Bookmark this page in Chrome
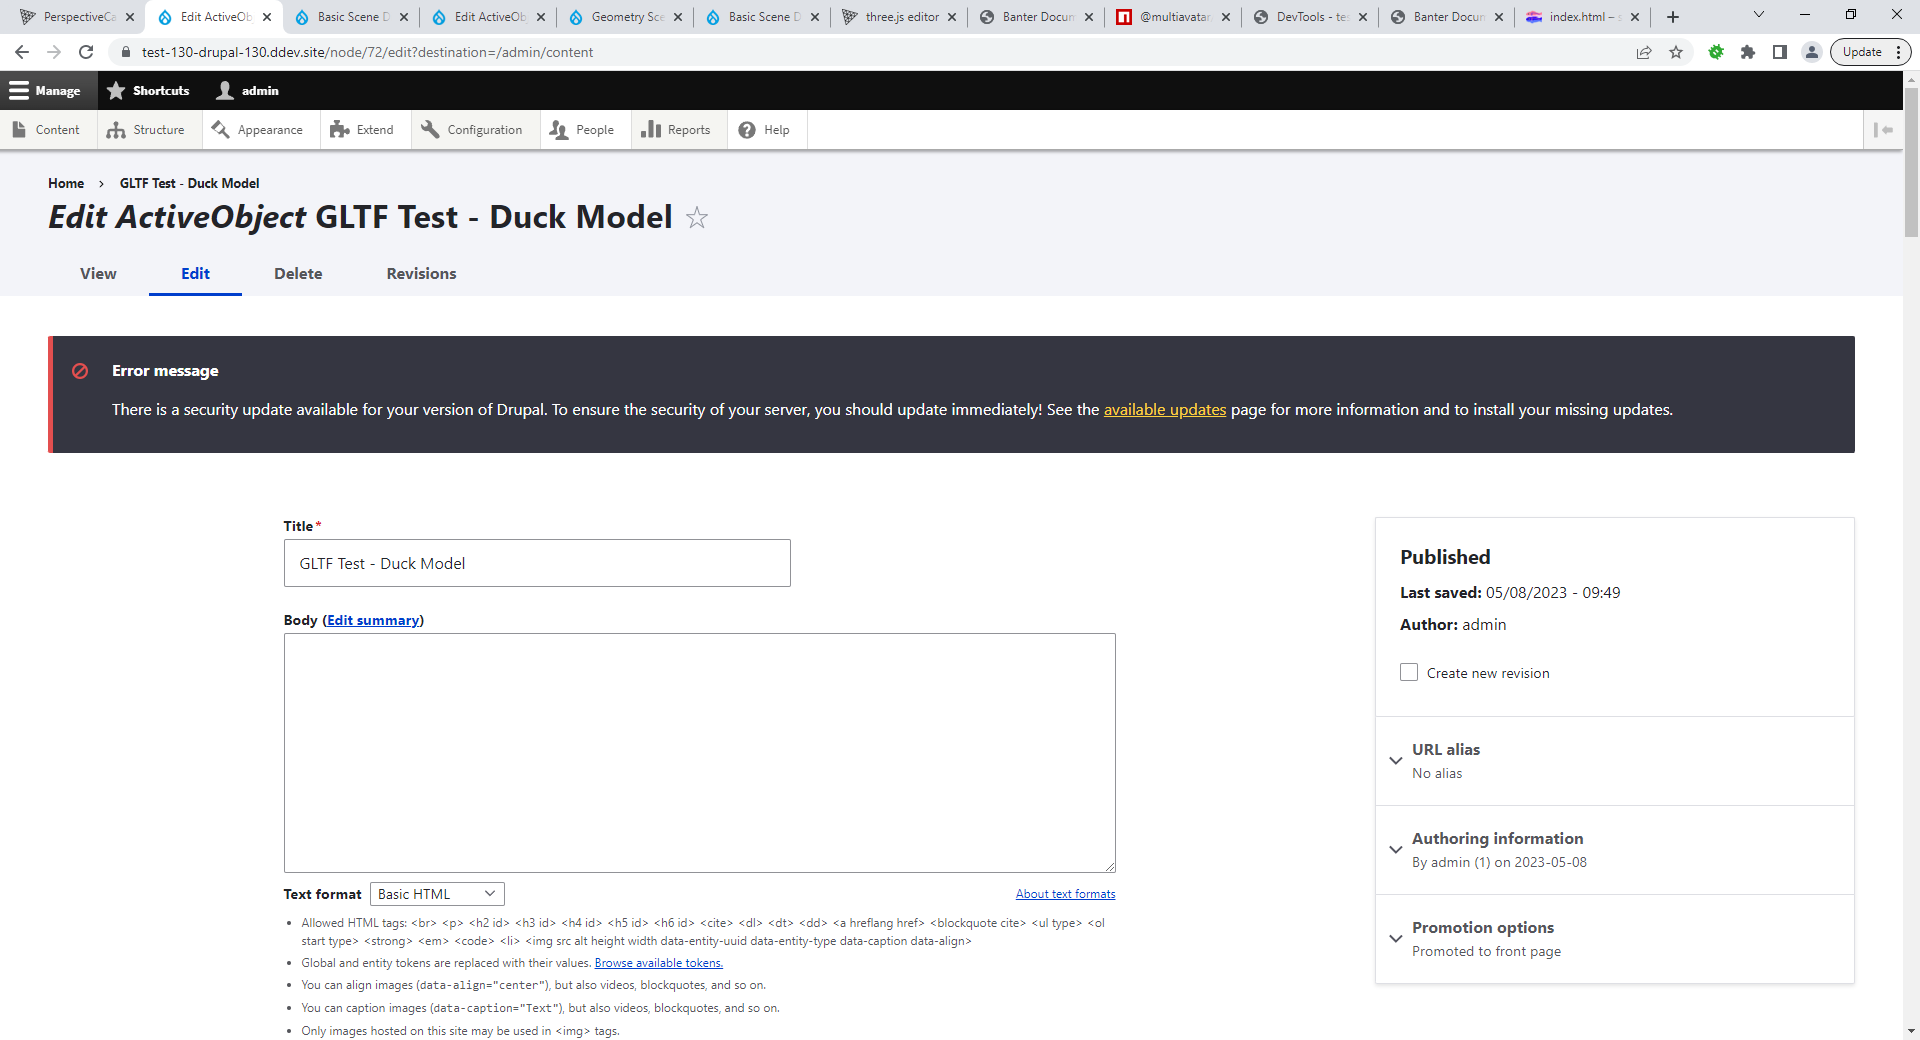This screenshot has height=1040, width=1920. point(1676,52)
